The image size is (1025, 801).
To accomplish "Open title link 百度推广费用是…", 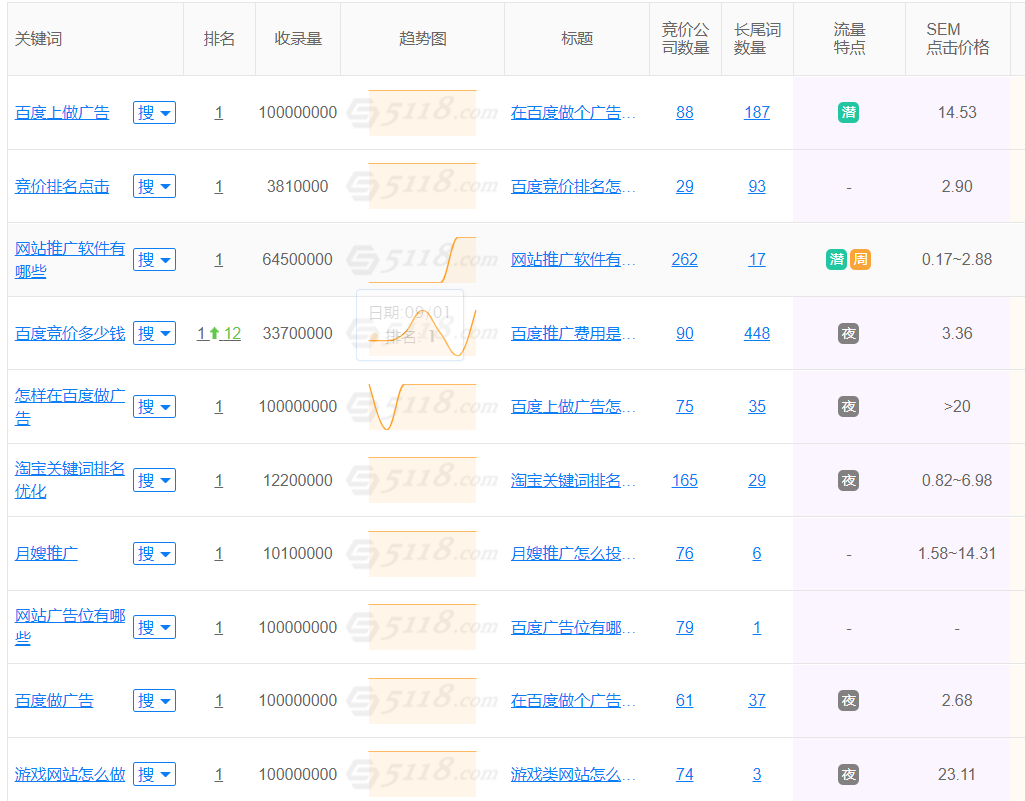I will tap(573, 333).
